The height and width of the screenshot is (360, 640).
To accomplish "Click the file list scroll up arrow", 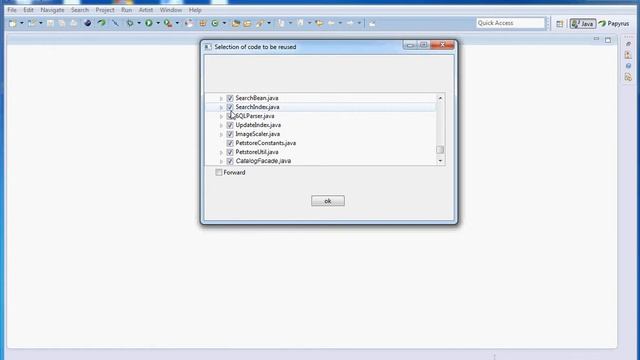I will coord(440,98).
